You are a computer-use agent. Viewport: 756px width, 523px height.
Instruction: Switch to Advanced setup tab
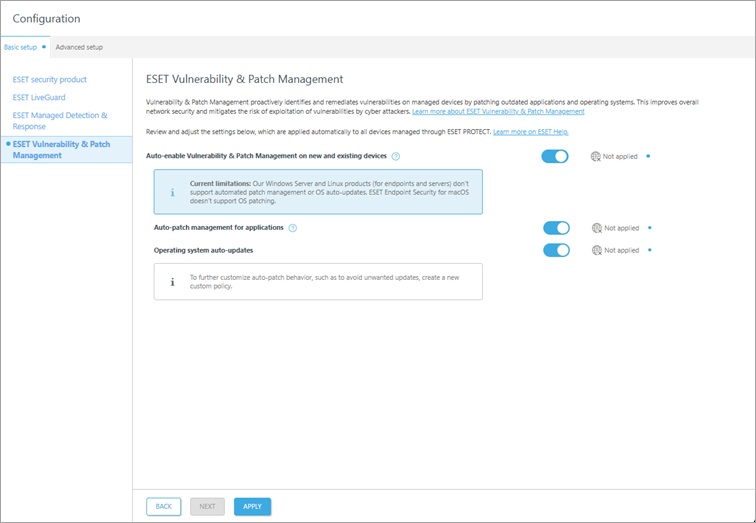click(x=79, y=47)
